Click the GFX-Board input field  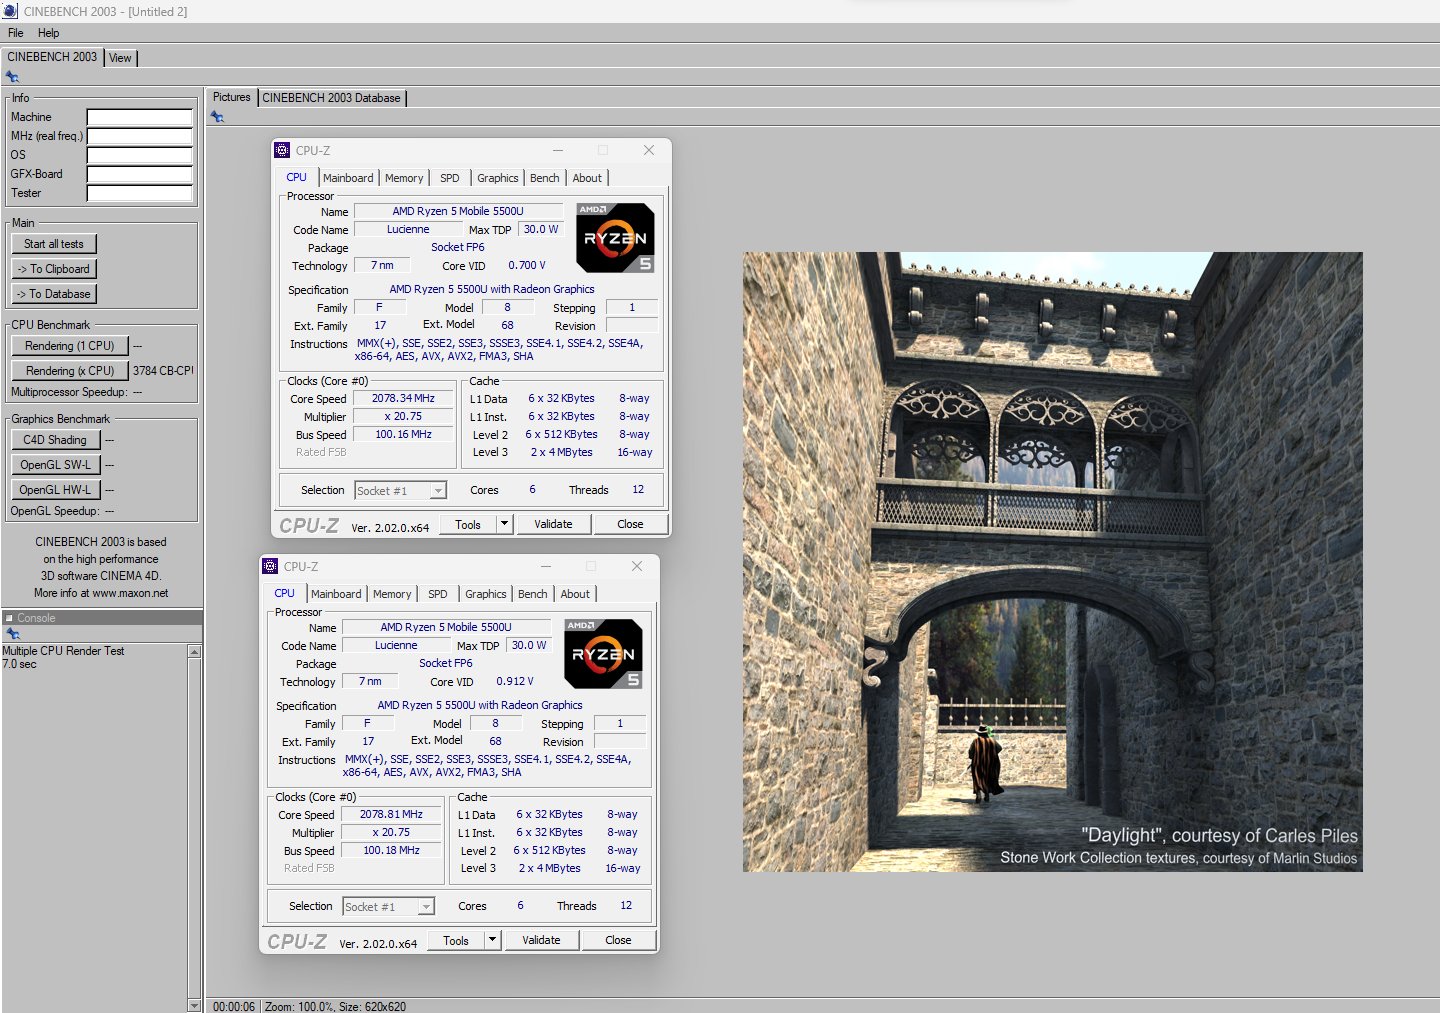[x=140, y=174]
